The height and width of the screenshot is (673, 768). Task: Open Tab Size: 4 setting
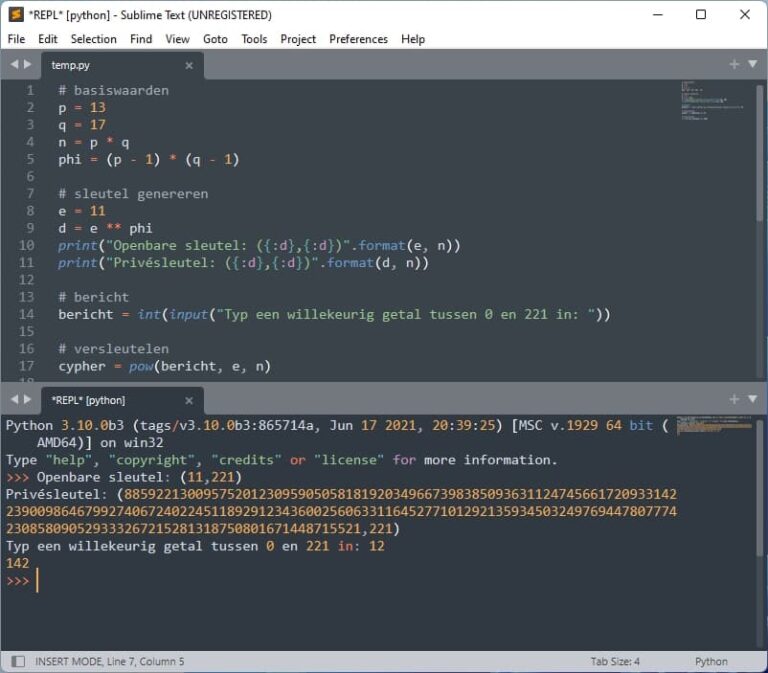pyautogui.click(x=615, y=661)
